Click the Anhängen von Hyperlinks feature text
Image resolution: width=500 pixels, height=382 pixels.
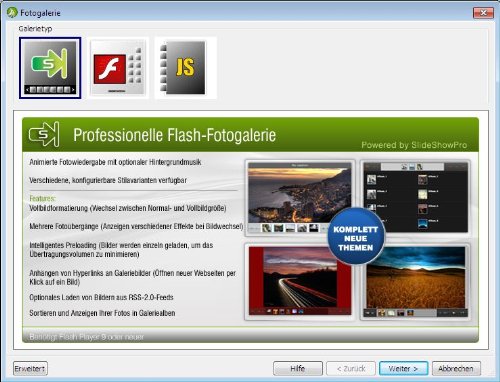tap(133, 277)
